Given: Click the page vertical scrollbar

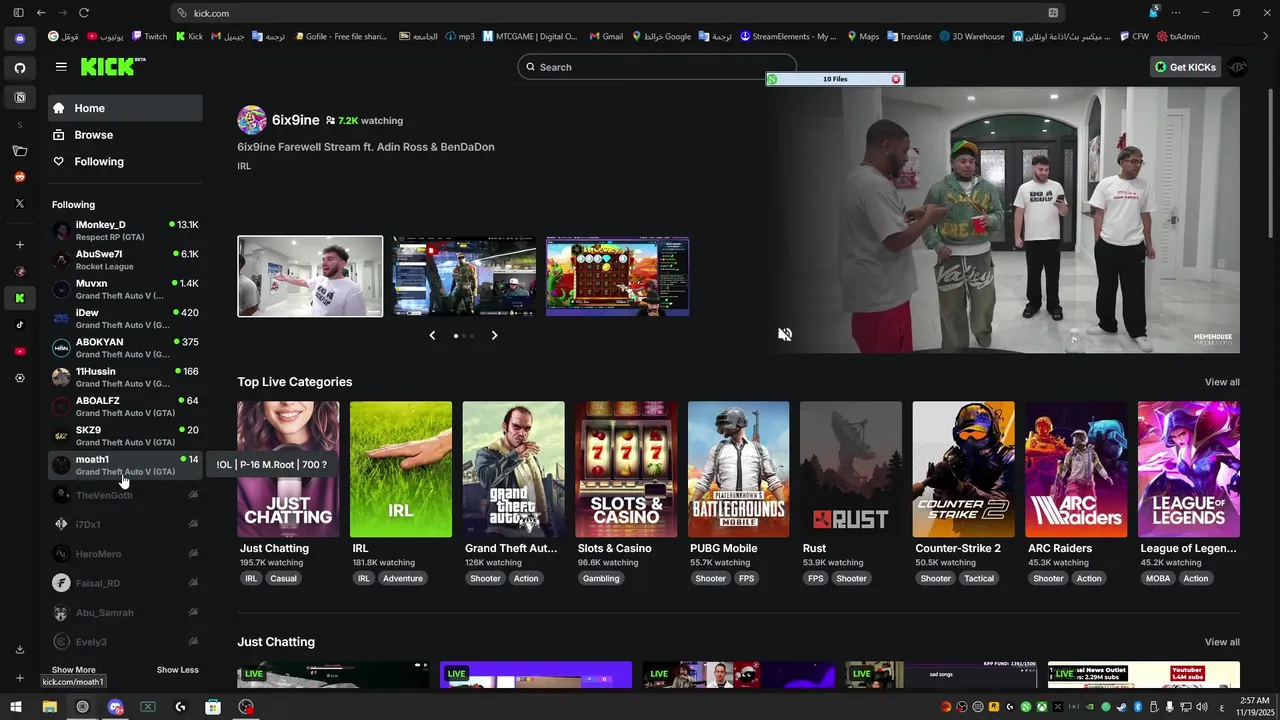Looking at the screenshot, I should click(x=1273, y=163).
